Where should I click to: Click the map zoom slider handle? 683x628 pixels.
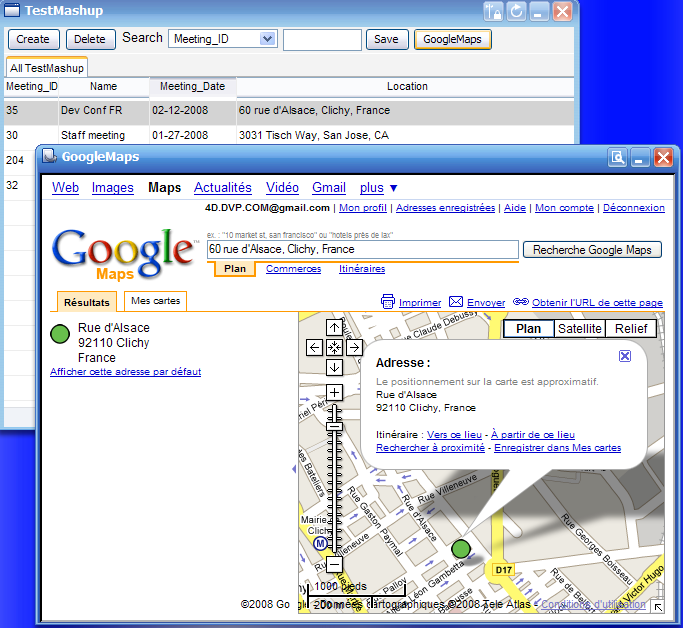[334, 427]
